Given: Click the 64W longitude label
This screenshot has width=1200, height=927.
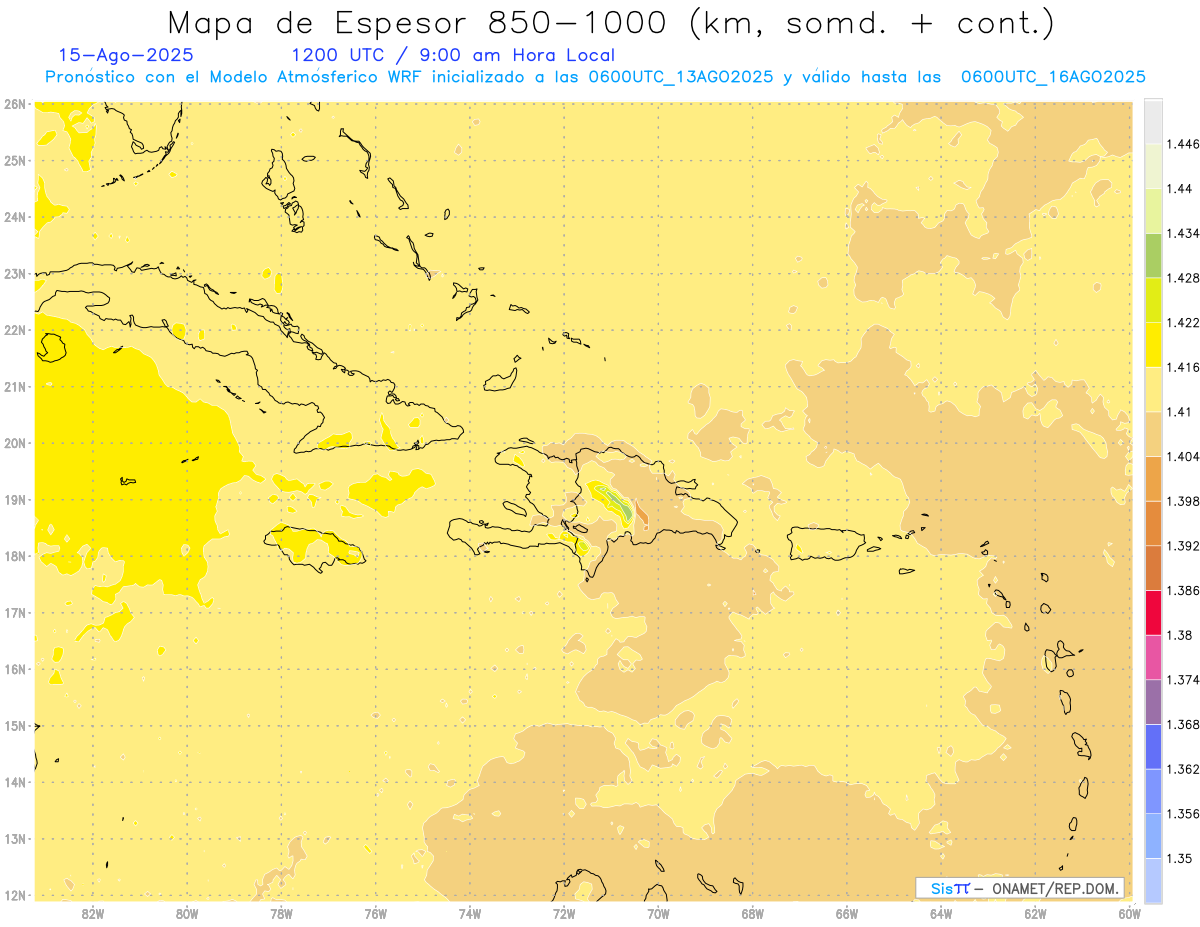Looking at the screenshot, I should pyautogui.click(x=941, y=913).
